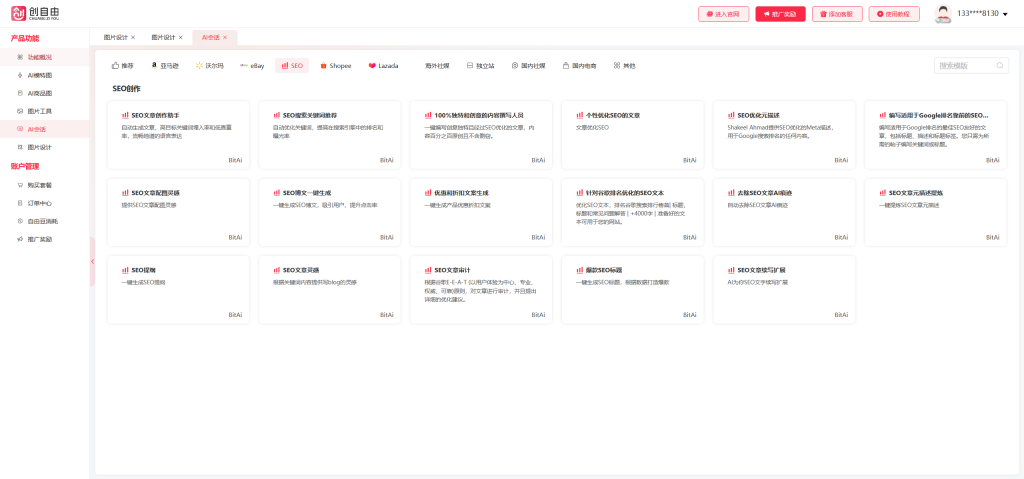Click the 推广奖励 red button

[780, 14]
